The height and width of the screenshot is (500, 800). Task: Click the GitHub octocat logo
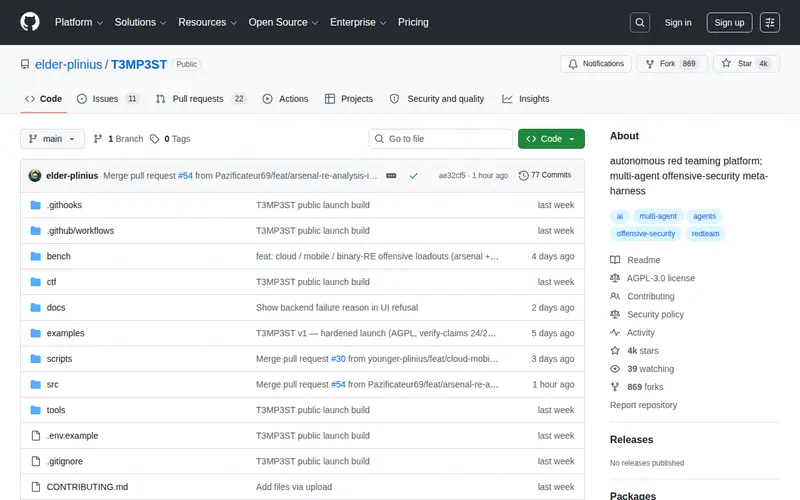click(30, 22)
